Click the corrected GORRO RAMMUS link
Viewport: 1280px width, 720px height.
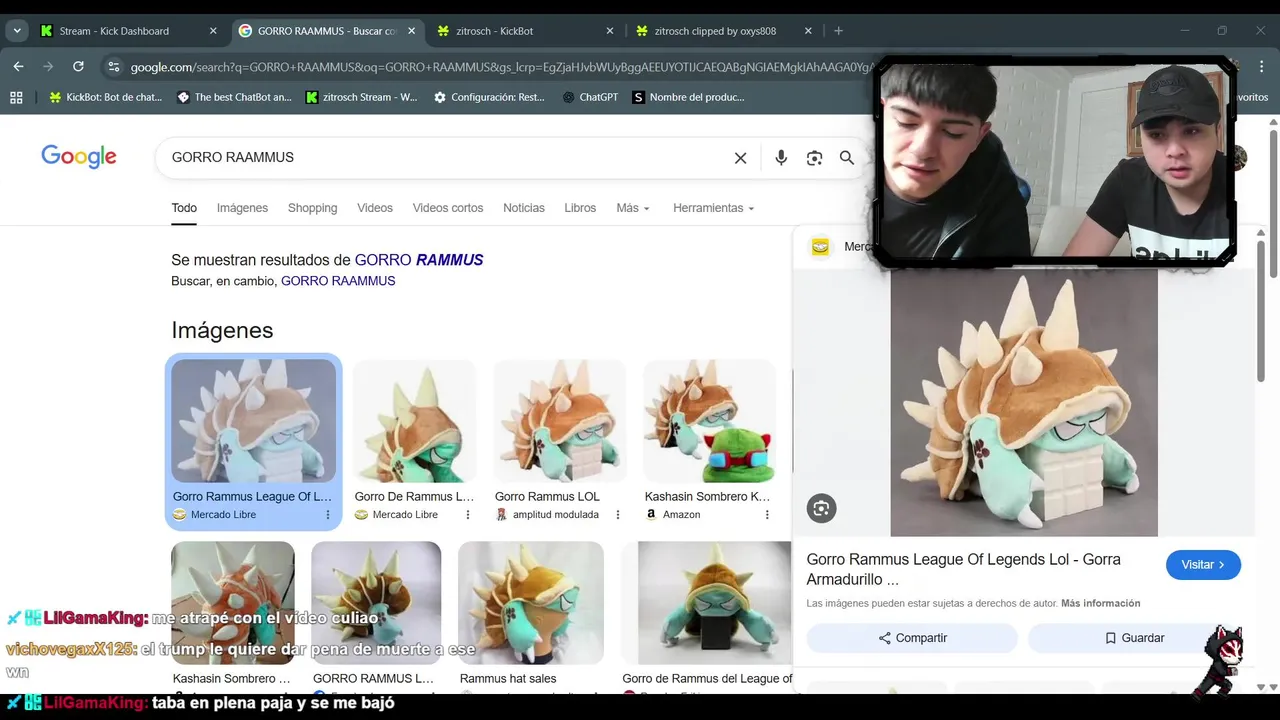(419, 260)
